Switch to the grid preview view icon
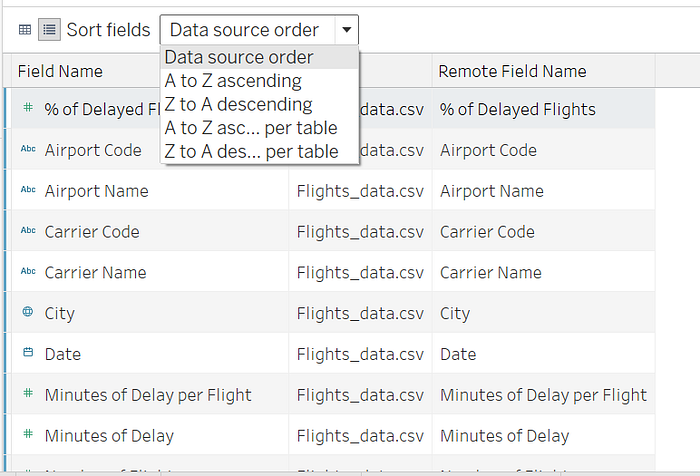 tap(25, 30)
